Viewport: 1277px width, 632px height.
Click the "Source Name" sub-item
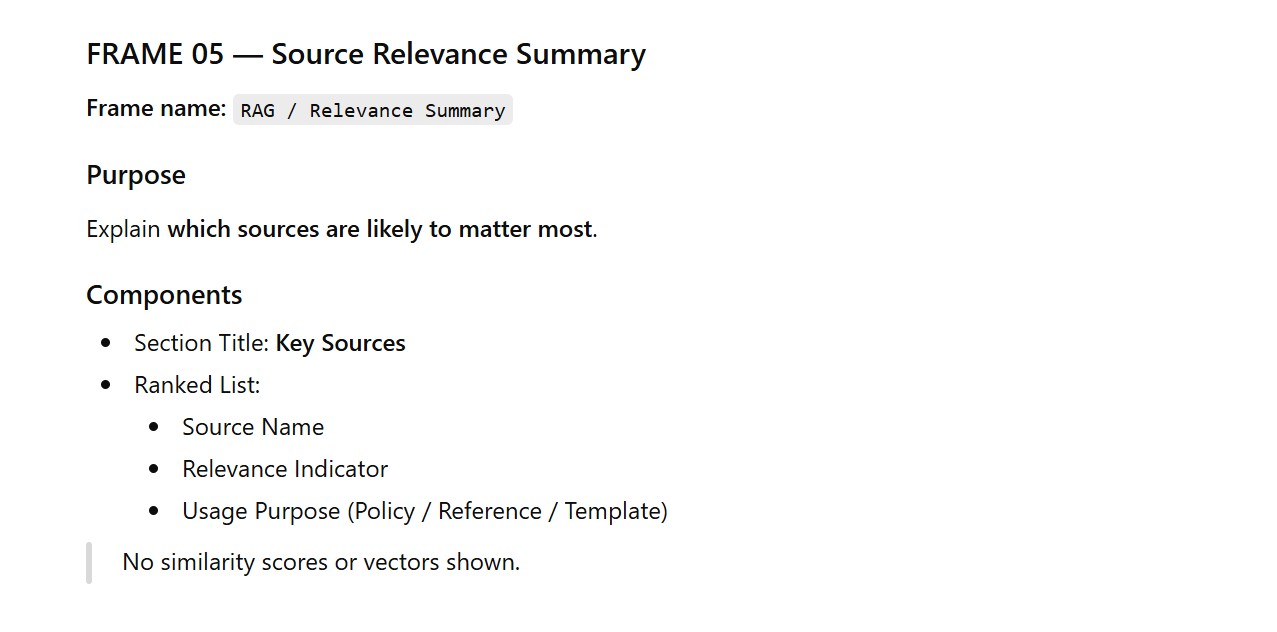click(x=253, y=427)
